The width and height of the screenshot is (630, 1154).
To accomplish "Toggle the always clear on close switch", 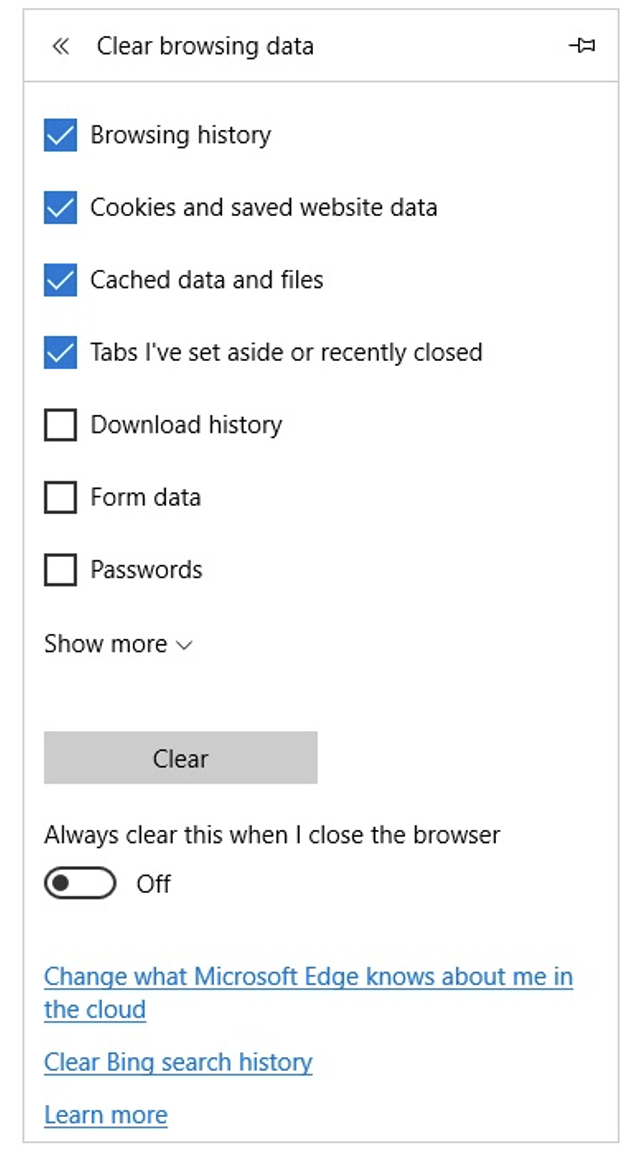I will click(80, 884).
